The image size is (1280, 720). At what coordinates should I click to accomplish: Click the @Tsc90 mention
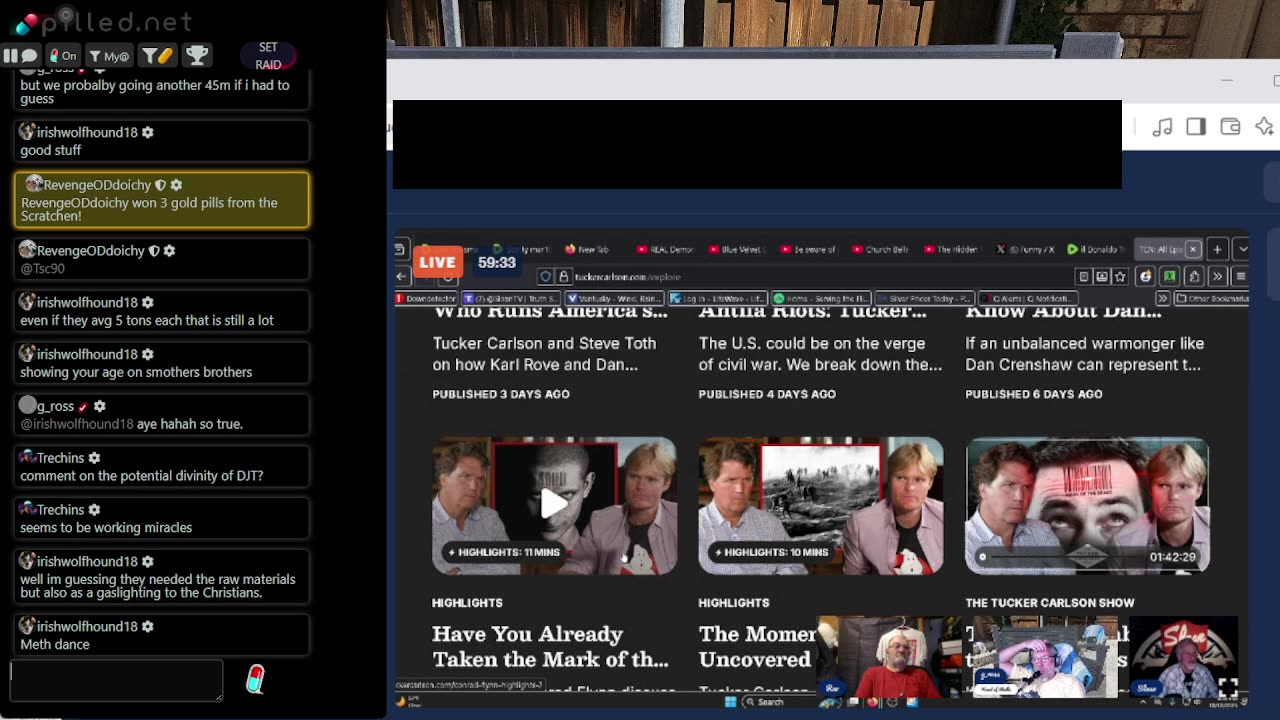[42, 268]
